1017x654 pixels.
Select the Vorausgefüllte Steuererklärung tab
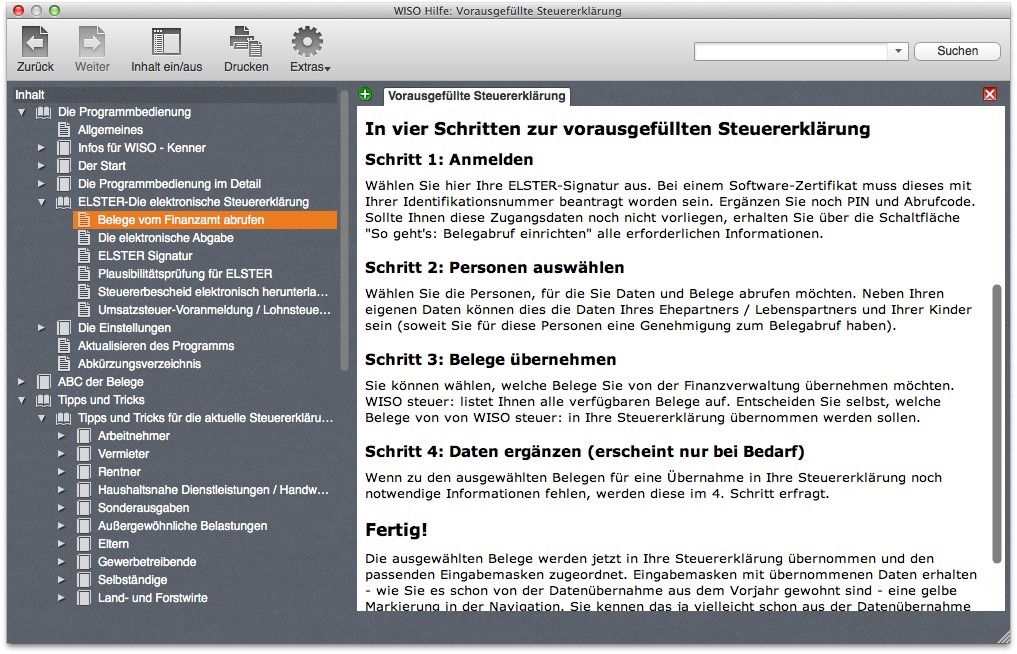(x=477, y=96)
